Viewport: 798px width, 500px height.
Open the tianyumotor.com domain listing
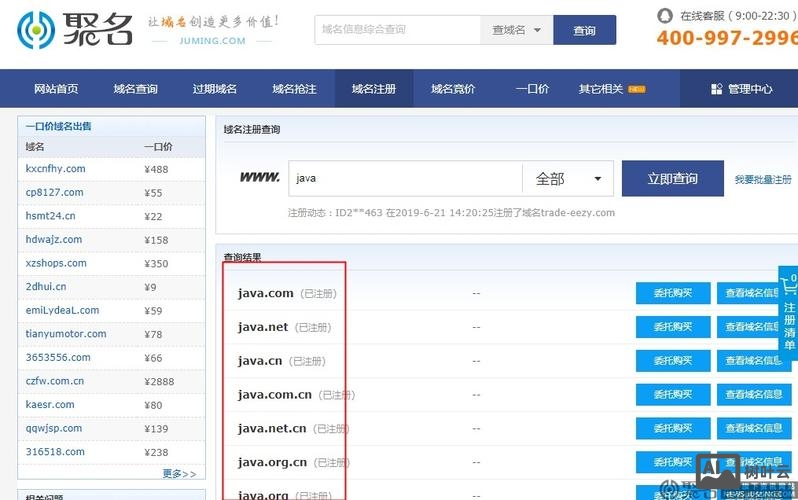(x=66, y=334)
